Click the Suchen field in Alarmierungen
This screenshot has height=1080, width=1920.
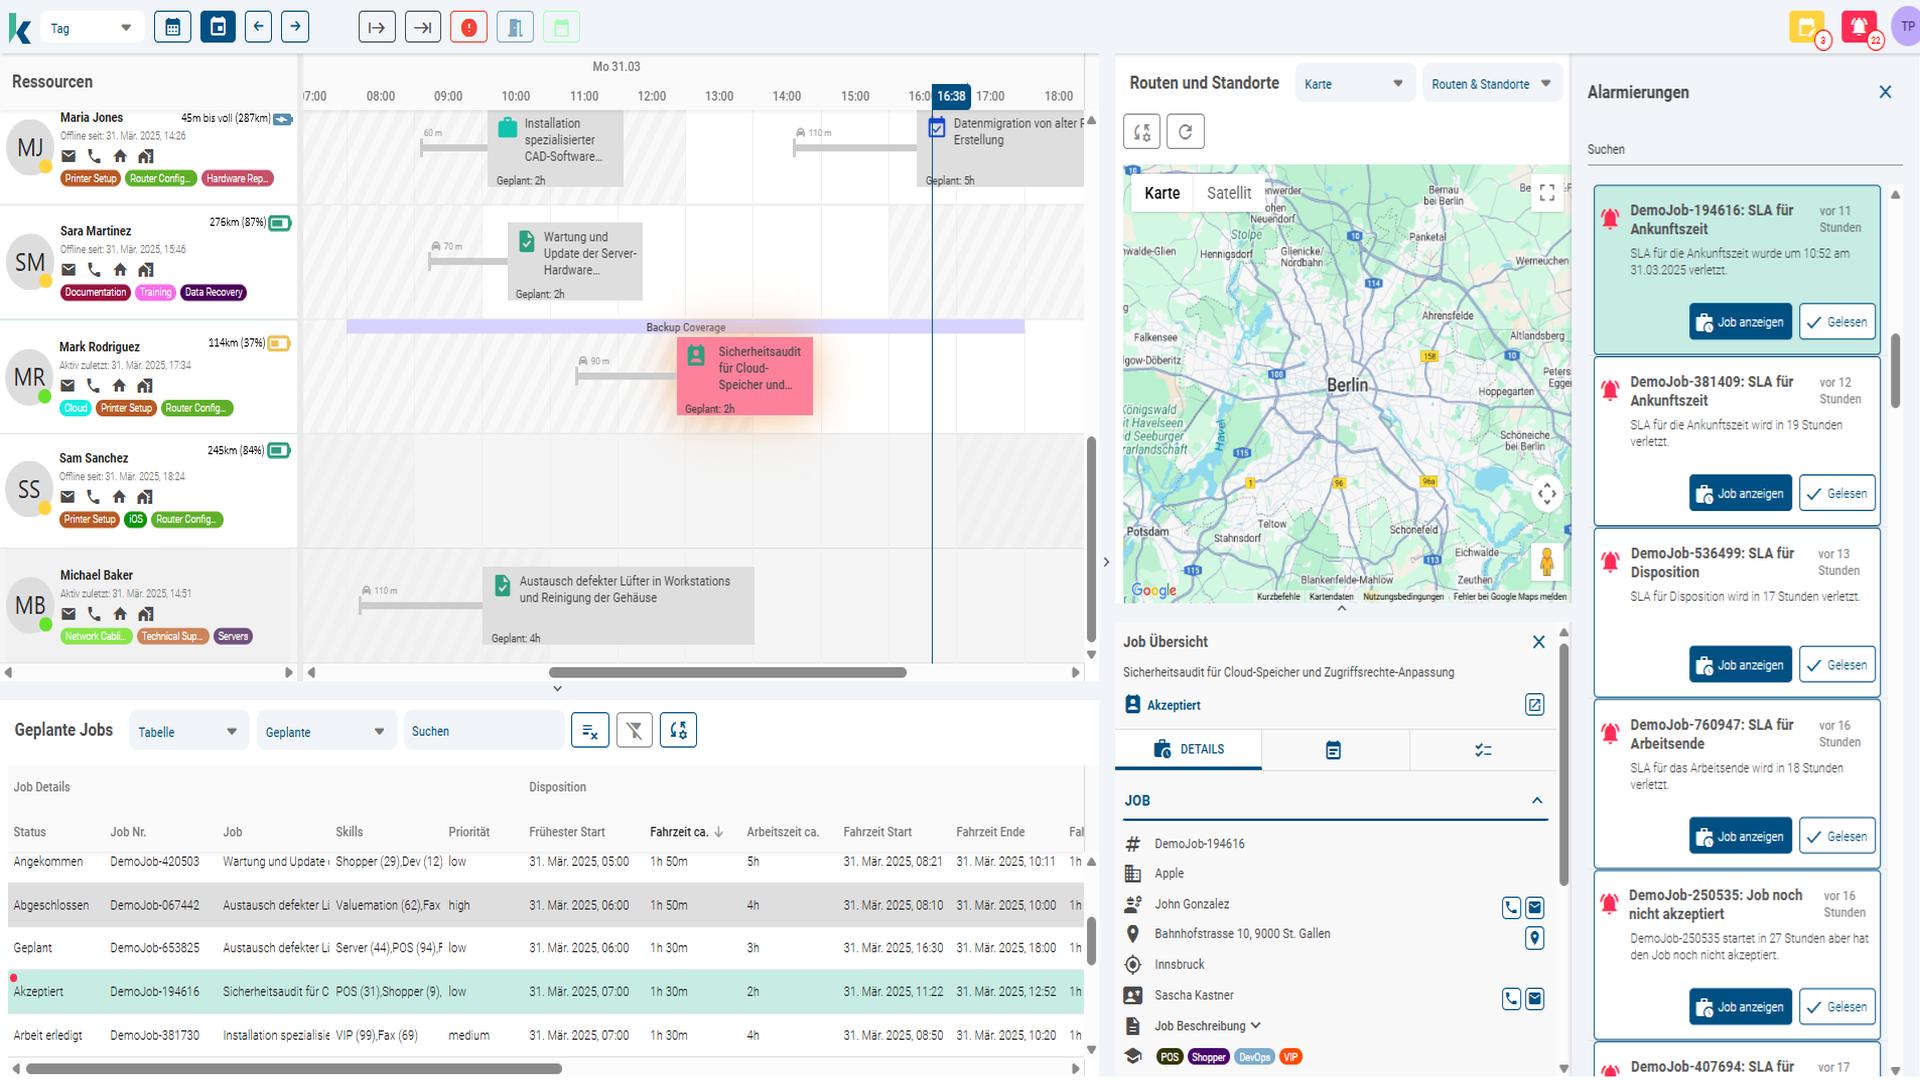pyautogui.click(x=1744, y=150)
